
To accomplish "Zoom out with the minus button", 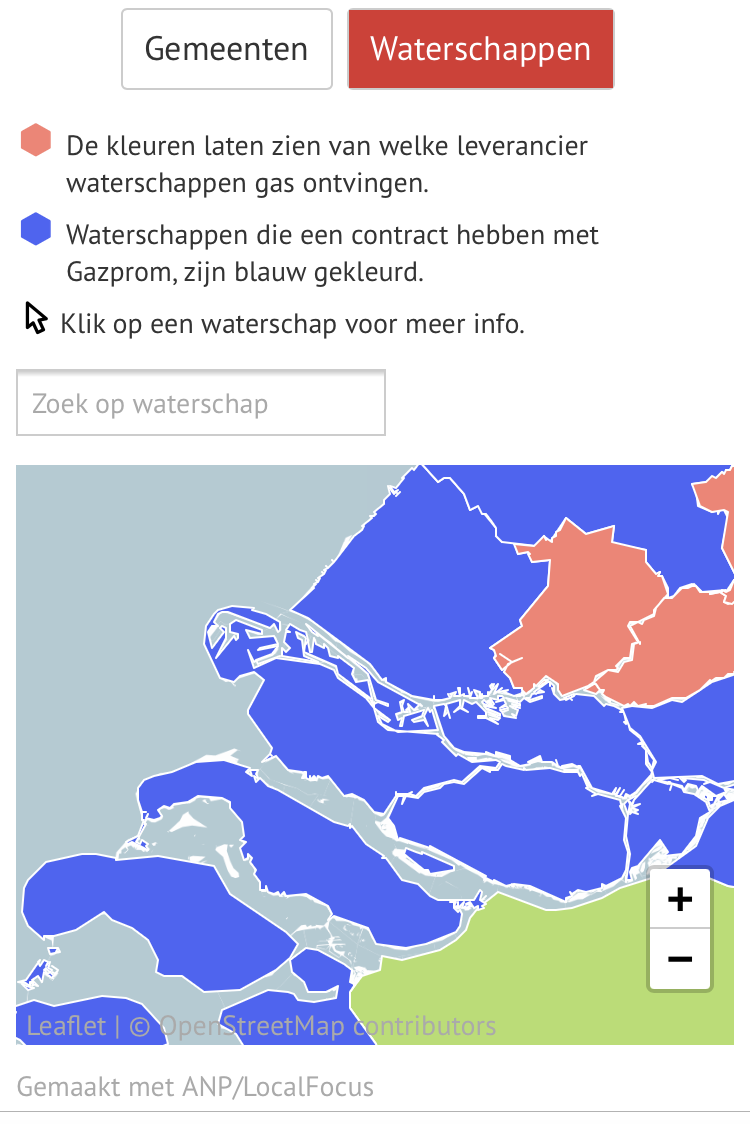I will click(x=680, y=958).
